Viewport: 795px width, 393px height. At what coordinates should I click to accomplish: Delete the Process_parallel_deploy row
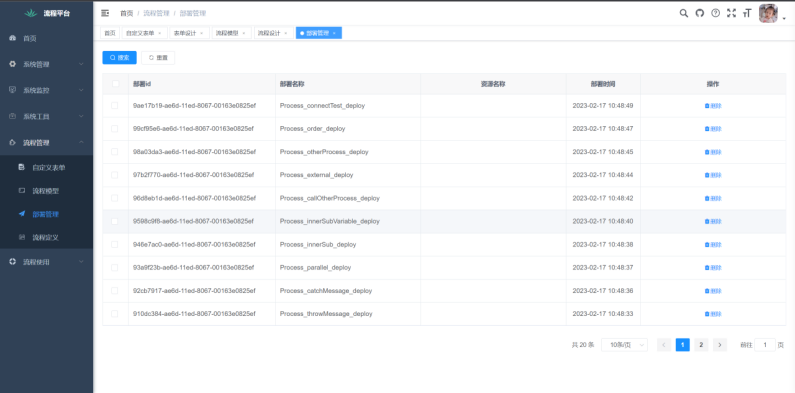713,268
